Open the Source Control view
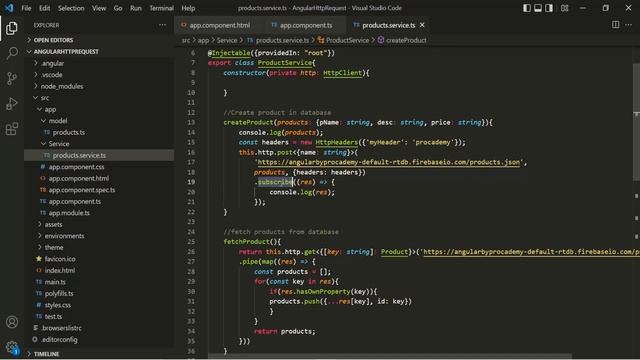 point(12,78)
